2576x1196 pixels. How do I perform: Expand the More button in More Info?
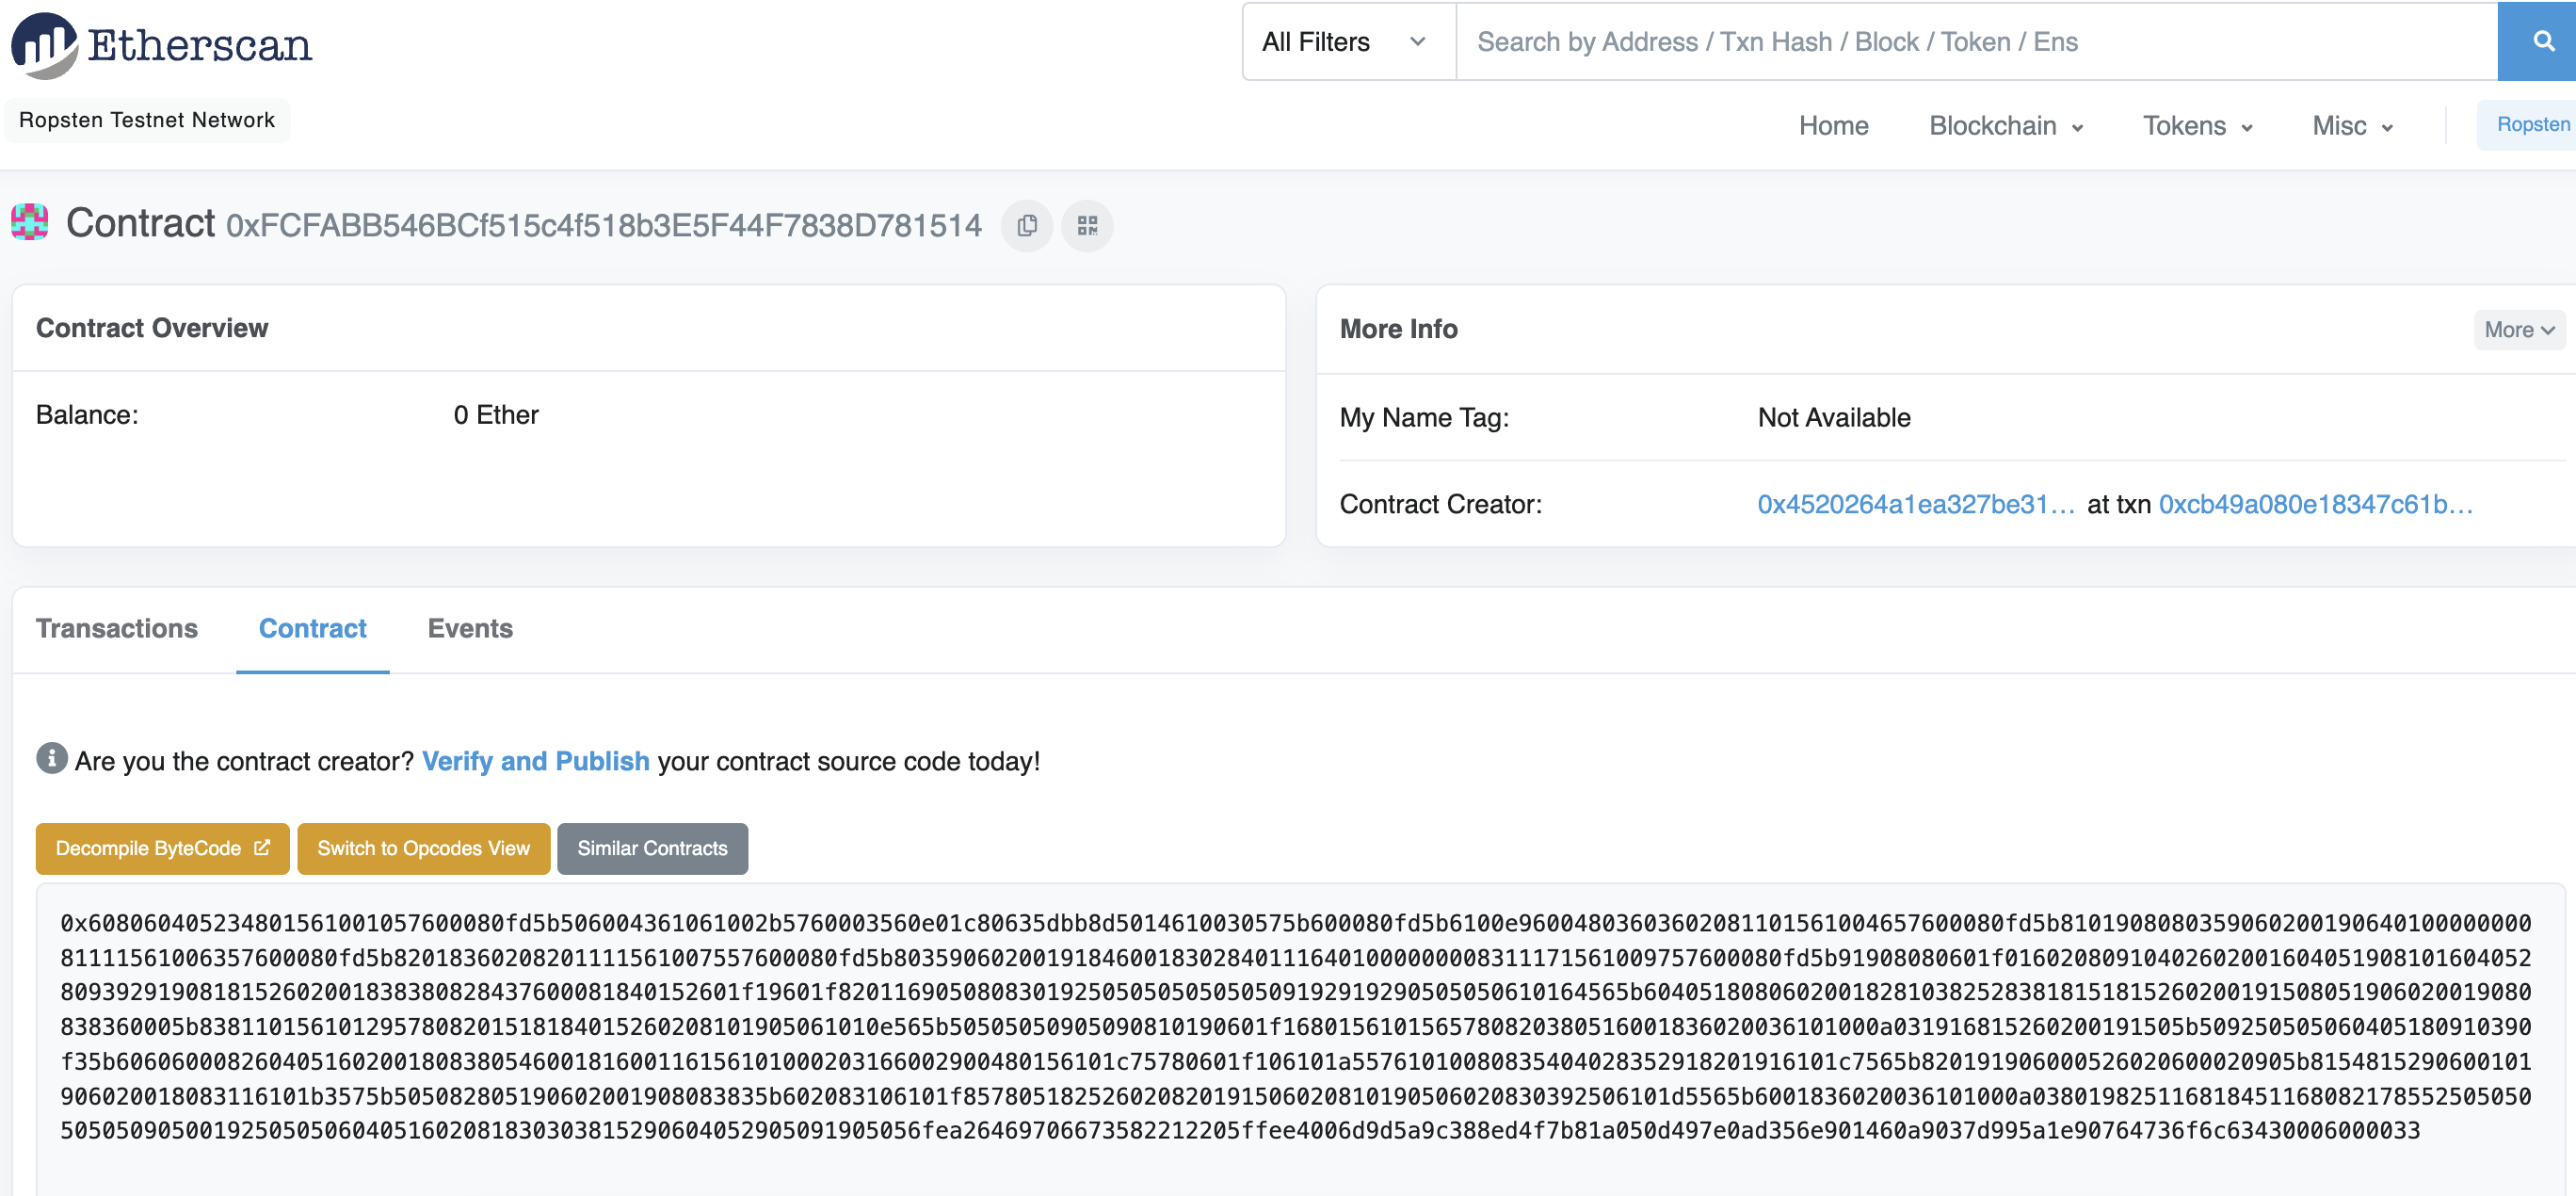pyautogui.click(x=2517, y=329)
